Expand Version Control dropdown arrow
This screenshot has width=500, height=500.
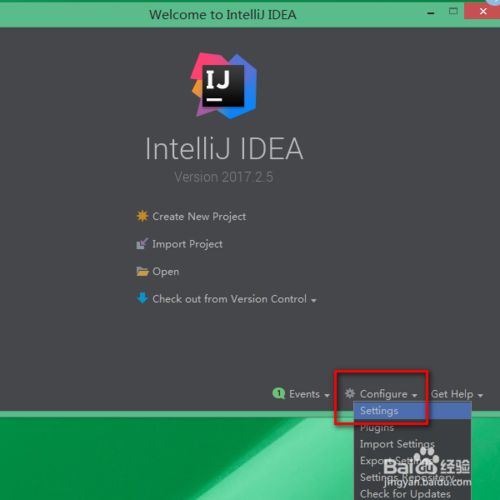click(314, 300)
